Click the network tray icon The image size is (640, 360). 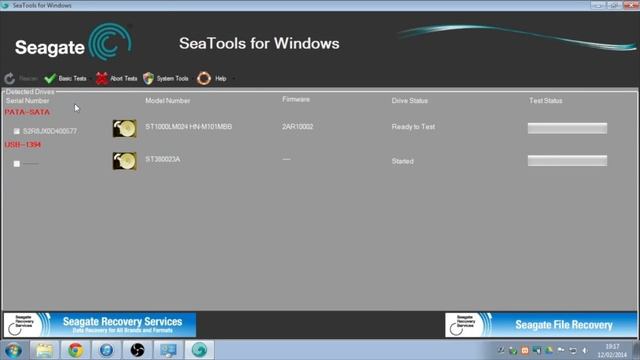573,350
